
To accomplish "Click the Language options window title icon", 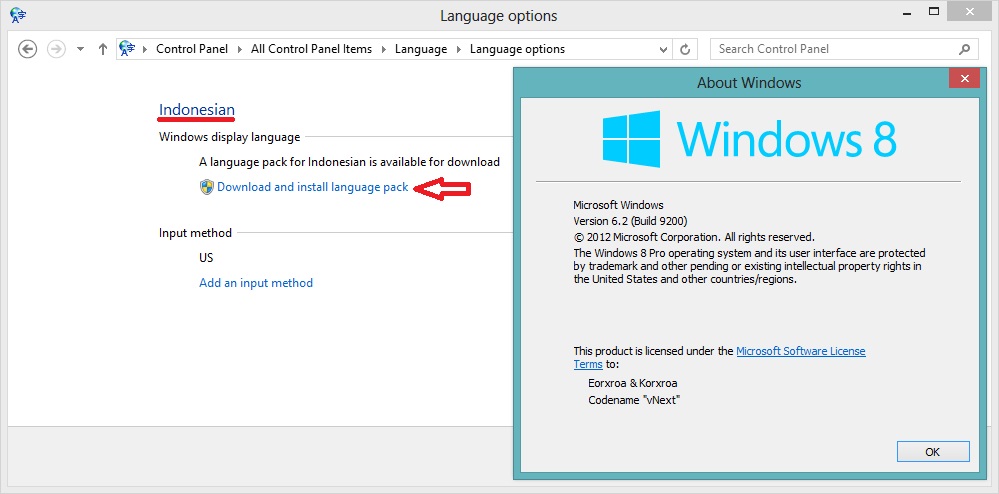I will point(18,14).
